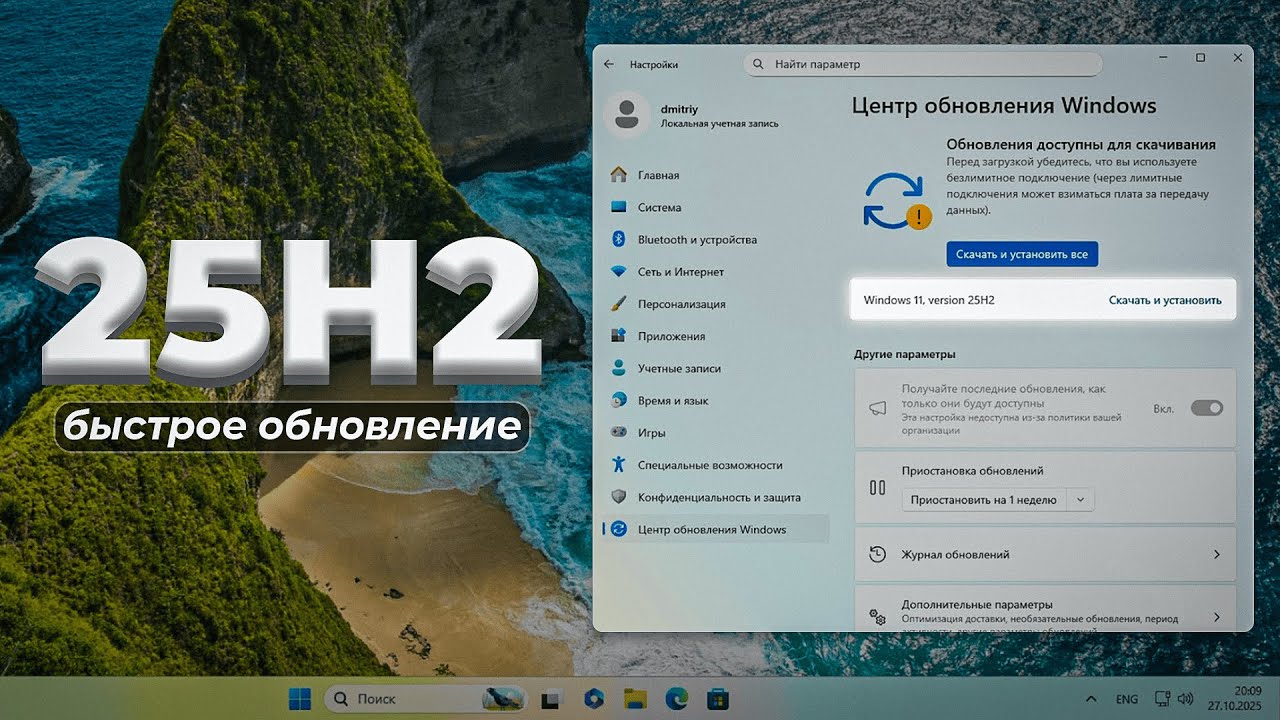Screen dimensions: 1280x720
Task: Open Дополнительные параметры via its chevron
Action: pos(1217,617)
